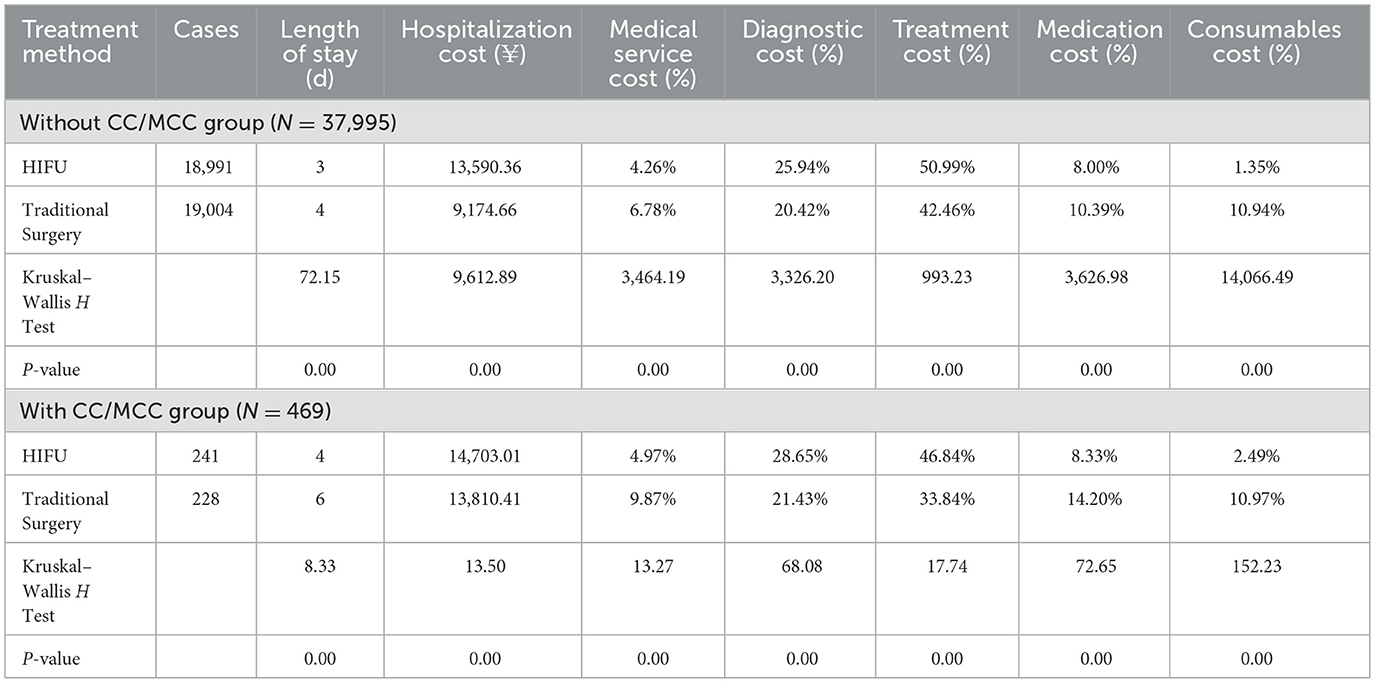Select the "Treatment cost (%)" column header
The image size is (1375, 683).
click(x=950, y=42)
